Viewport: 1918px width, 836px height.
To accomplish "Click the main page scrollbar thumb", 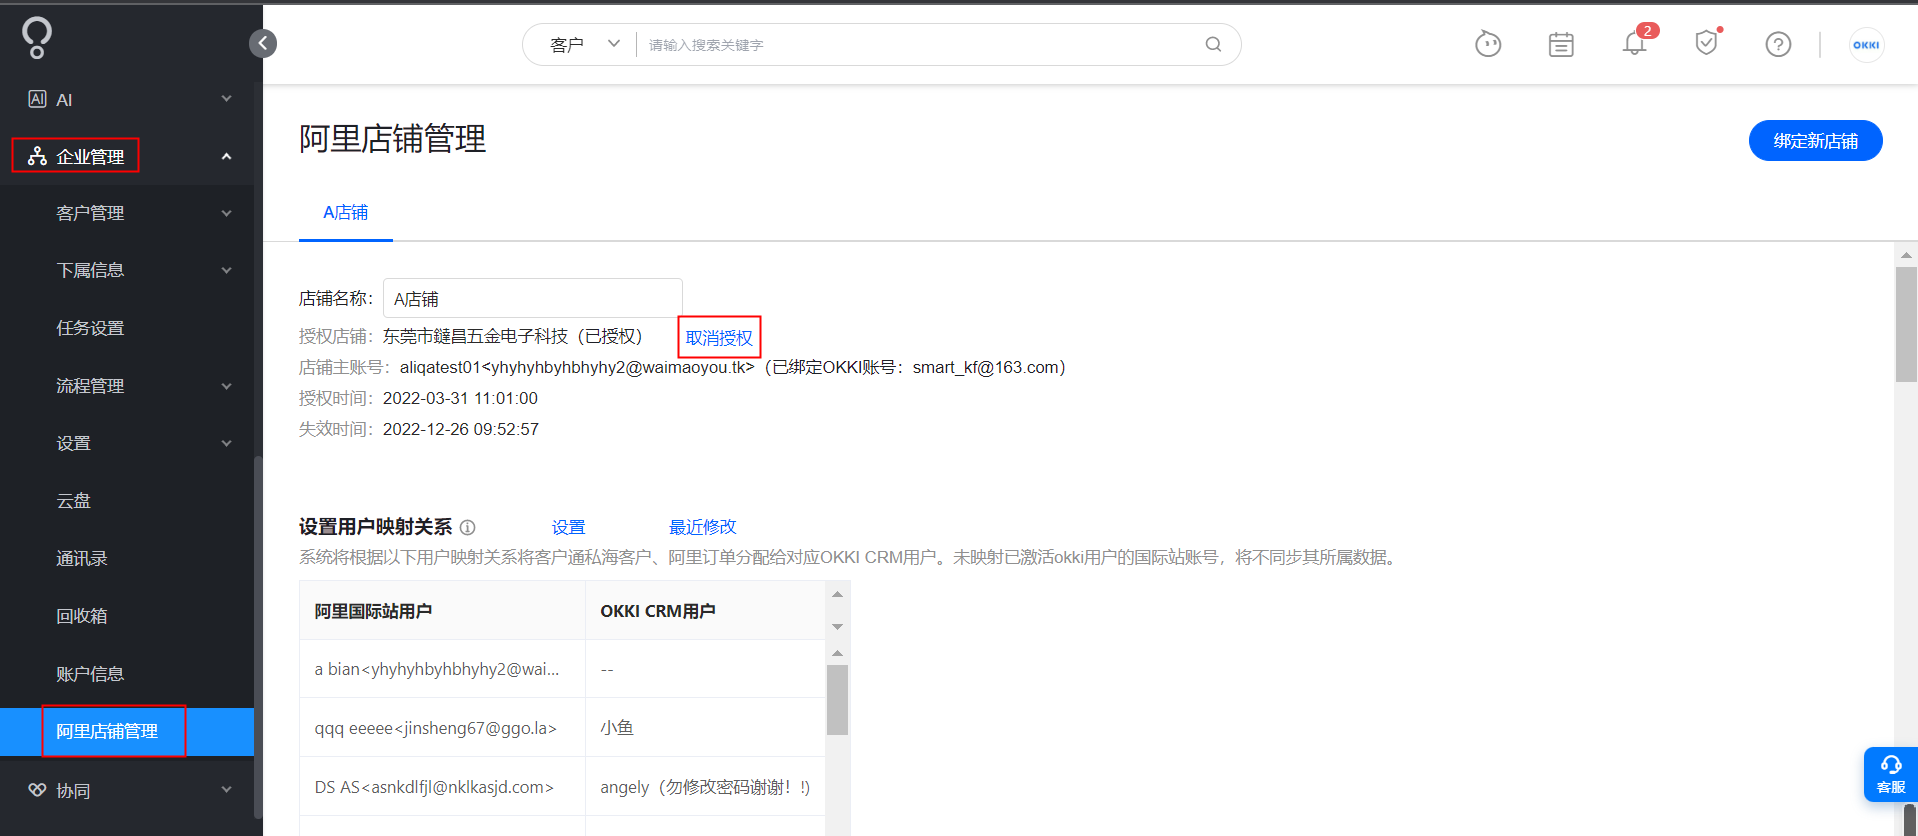I will pos(1906,325).
